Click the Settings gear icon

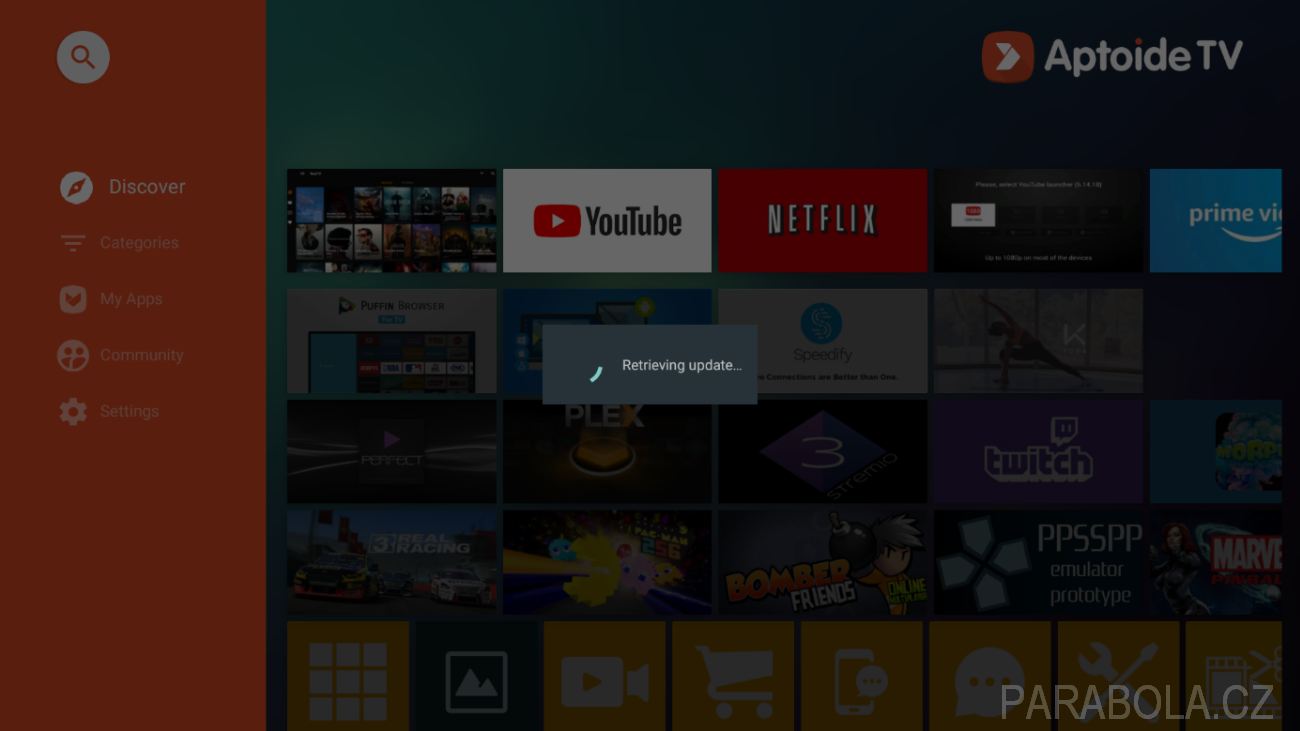tap(73, 411)
